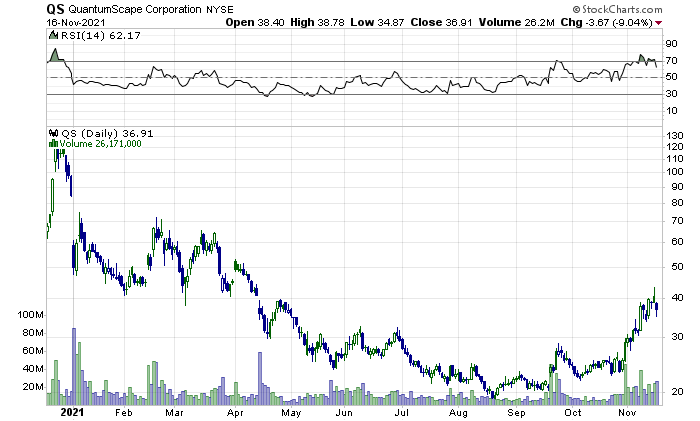700x421 pixels.
Task: Click the High 38.78 value
Action: (x=317, y=22)
